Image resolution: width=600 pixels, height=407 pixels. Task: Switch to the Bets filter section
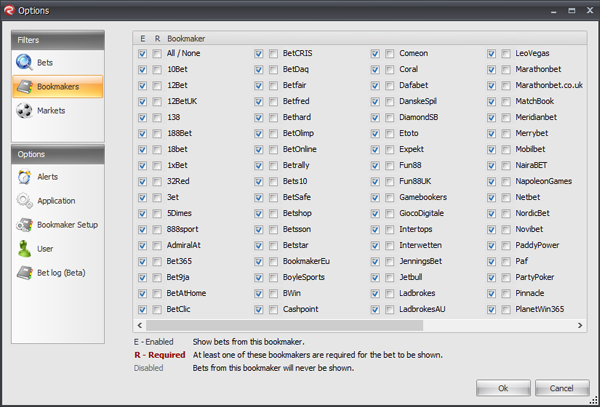[58, 63]
